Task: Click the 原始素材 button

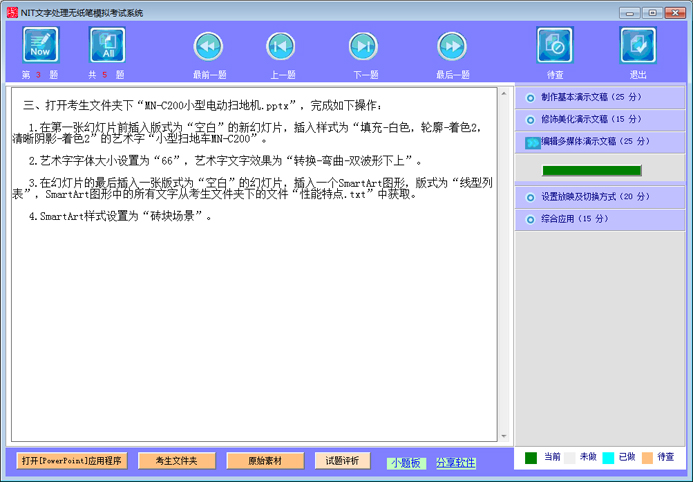Action: click(263, 461)
